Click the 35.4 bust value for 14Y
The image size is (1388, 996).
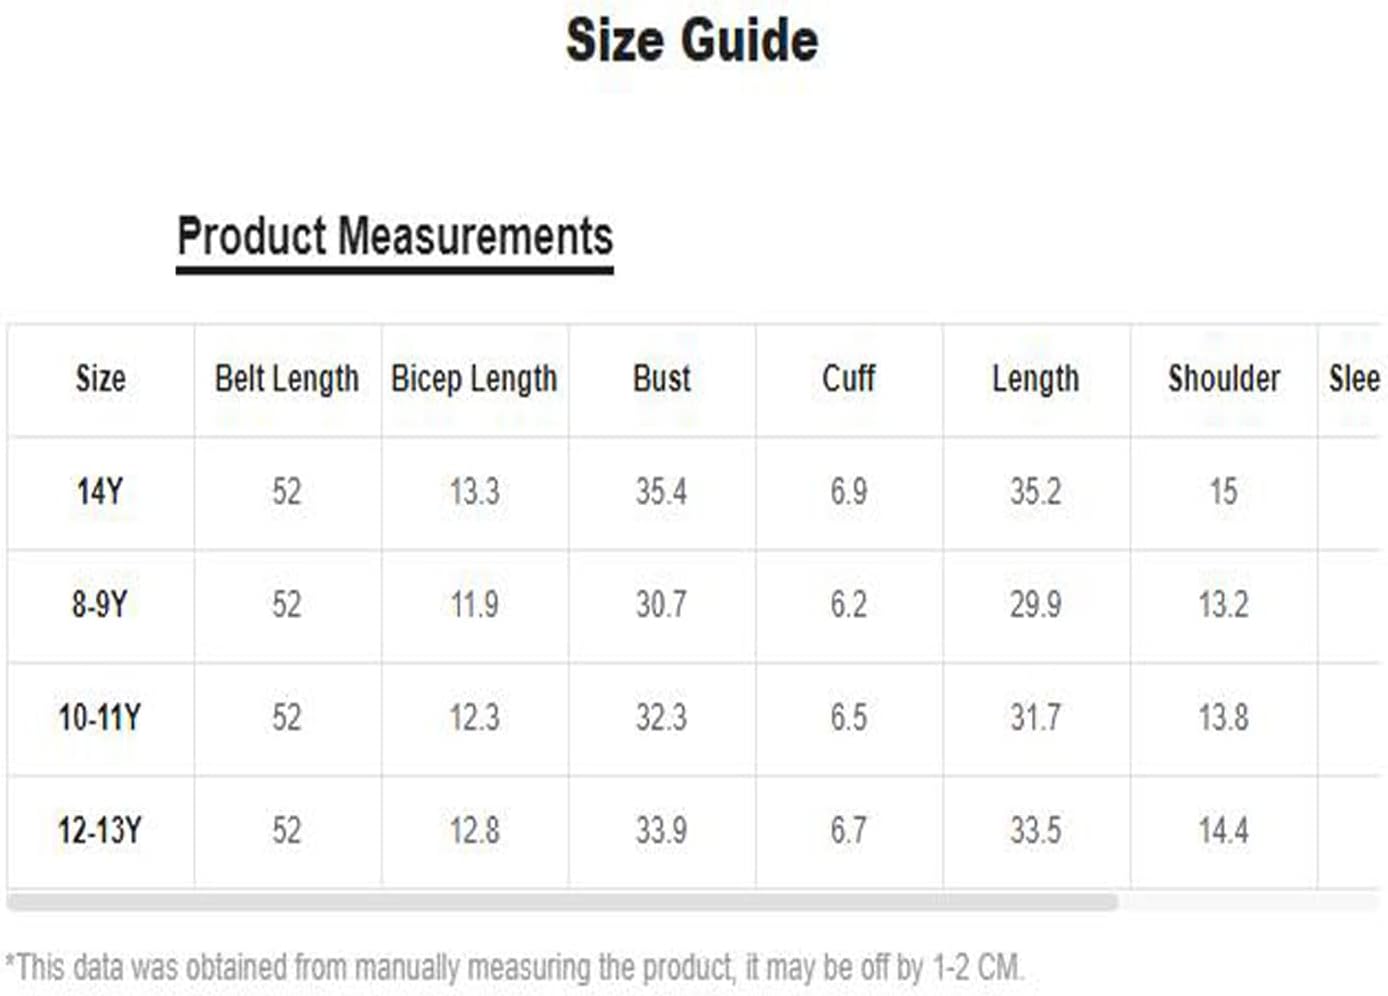[662, 492]
